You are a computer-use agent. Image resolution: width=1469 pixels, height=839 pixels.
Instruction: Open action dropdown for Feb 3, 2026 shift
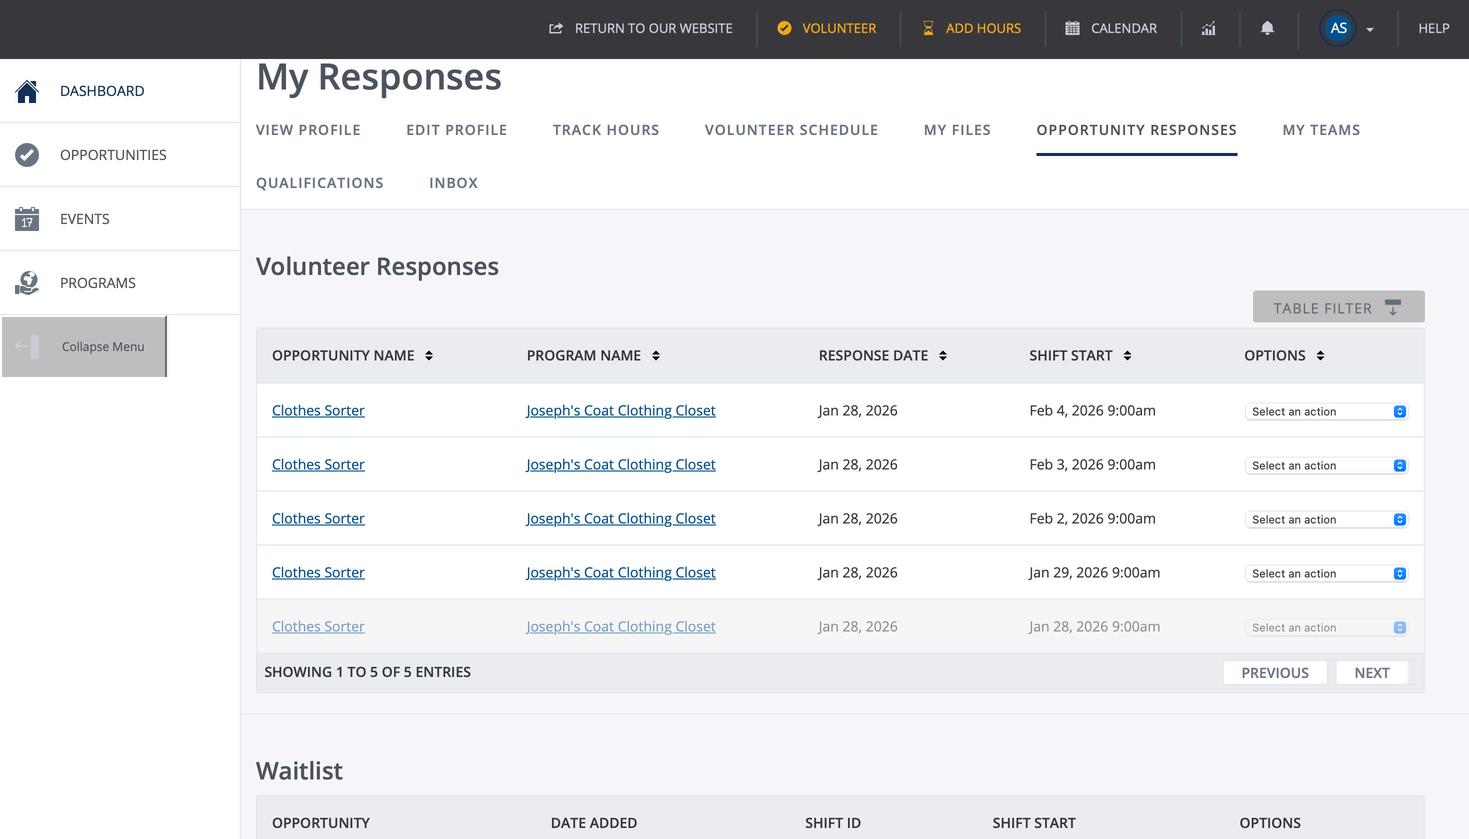coord(1326,466)
